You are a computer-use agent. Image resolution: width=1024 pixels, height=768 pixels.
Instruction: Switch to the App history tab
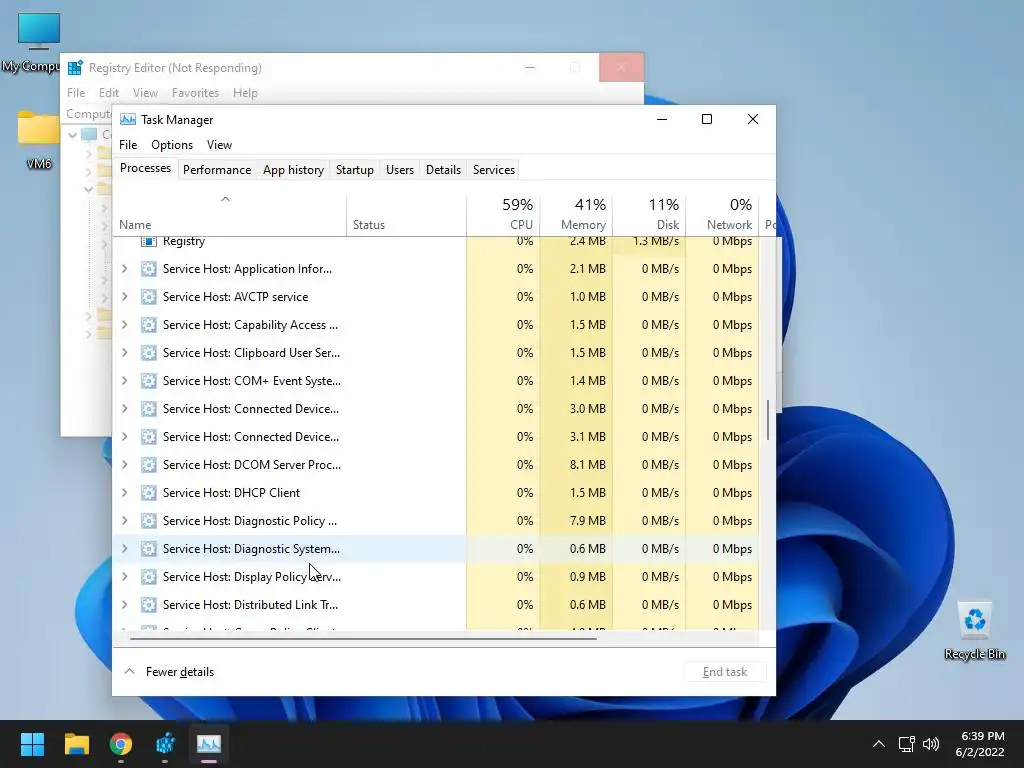pyautogui.click(x=293, y=170)
